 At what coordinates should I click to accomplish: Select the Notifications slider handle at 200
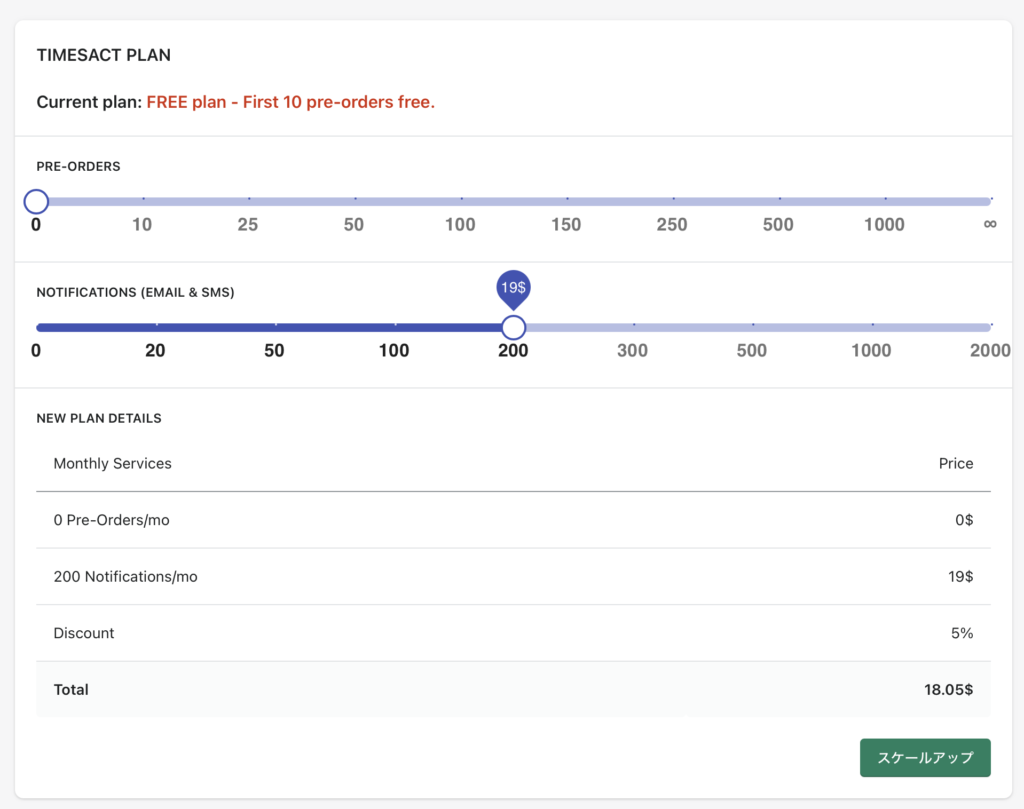513,327
